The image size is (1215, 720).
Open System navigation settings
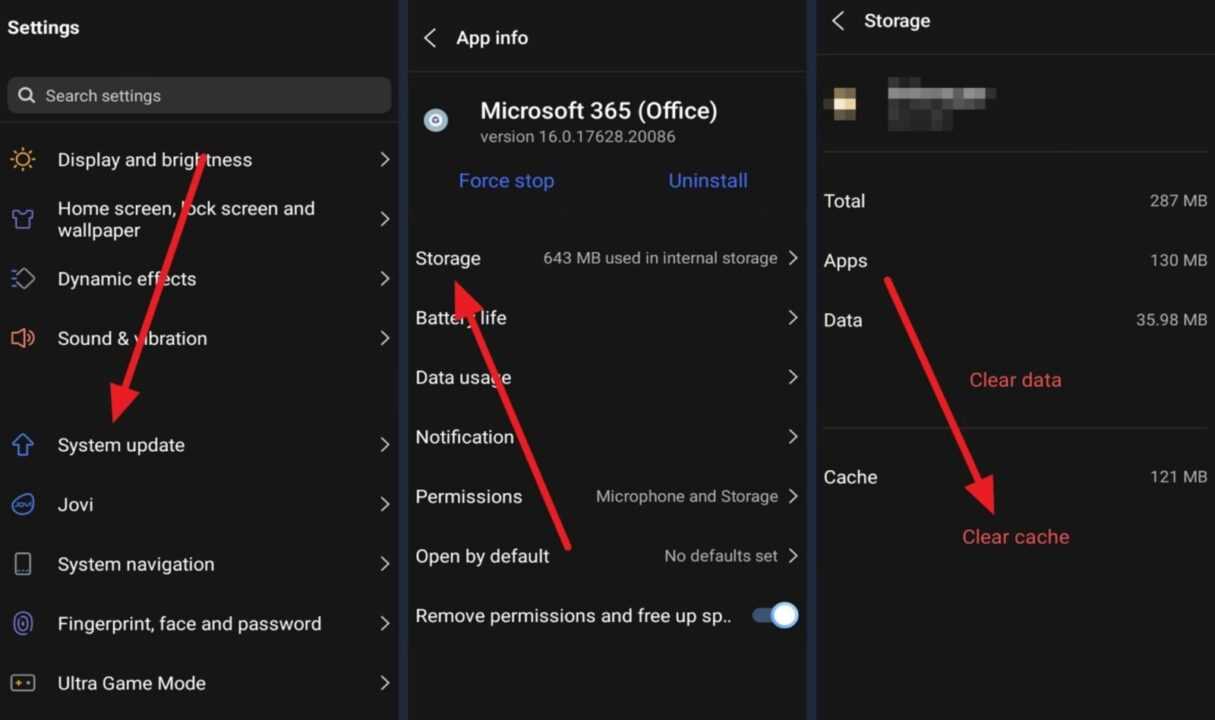[199, 564]
